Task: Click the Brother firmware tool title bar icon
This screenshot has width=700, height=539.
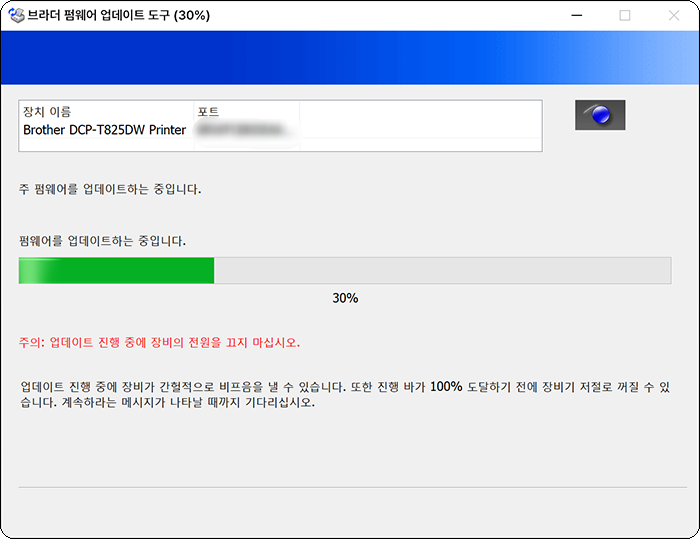Action: coord(17,15)
